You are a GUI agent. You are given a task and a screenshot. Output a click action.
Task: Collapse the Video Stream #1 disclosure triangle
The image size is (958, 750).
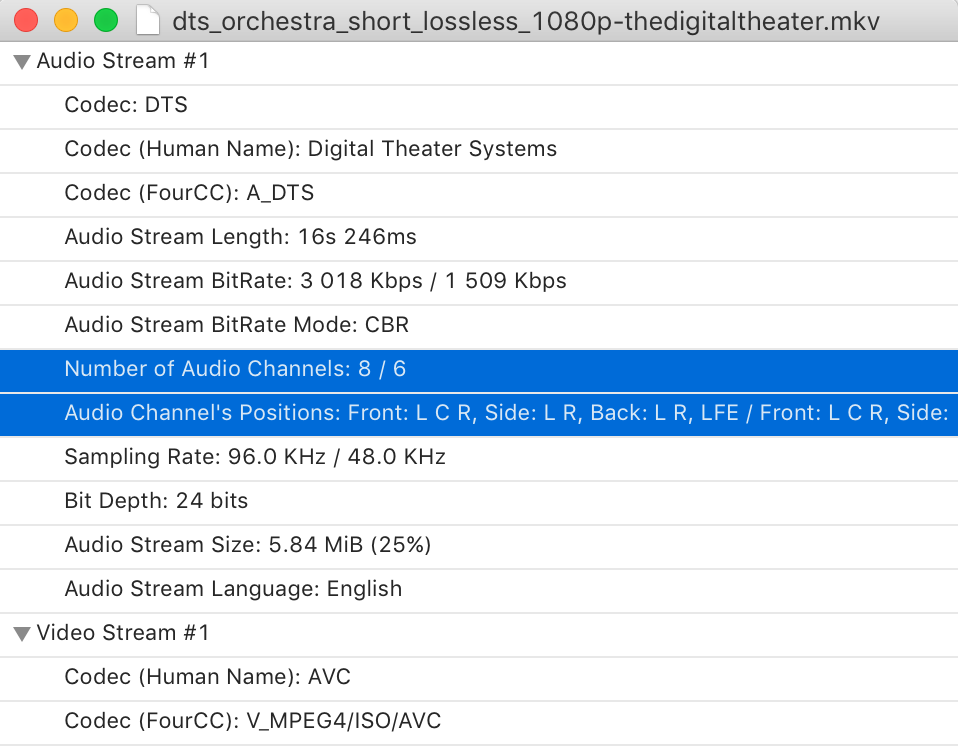(x=22, y=633)
